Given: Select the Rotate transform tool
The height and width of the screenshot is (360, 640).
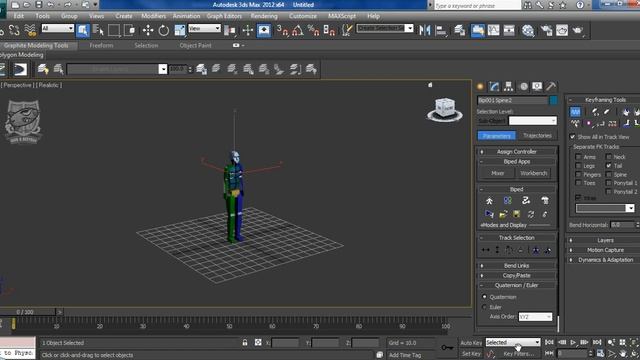Looking at the screenshot, I should click(164, 30).
